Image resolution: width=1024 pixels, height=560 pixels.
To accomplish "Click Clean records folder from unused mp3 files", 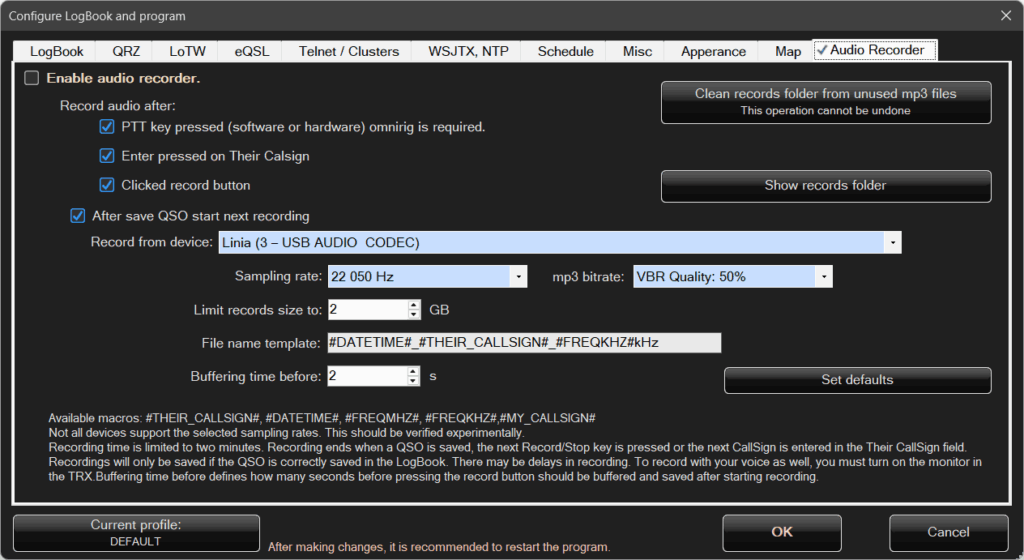I will pyautogui.click(x=825, y=102).
